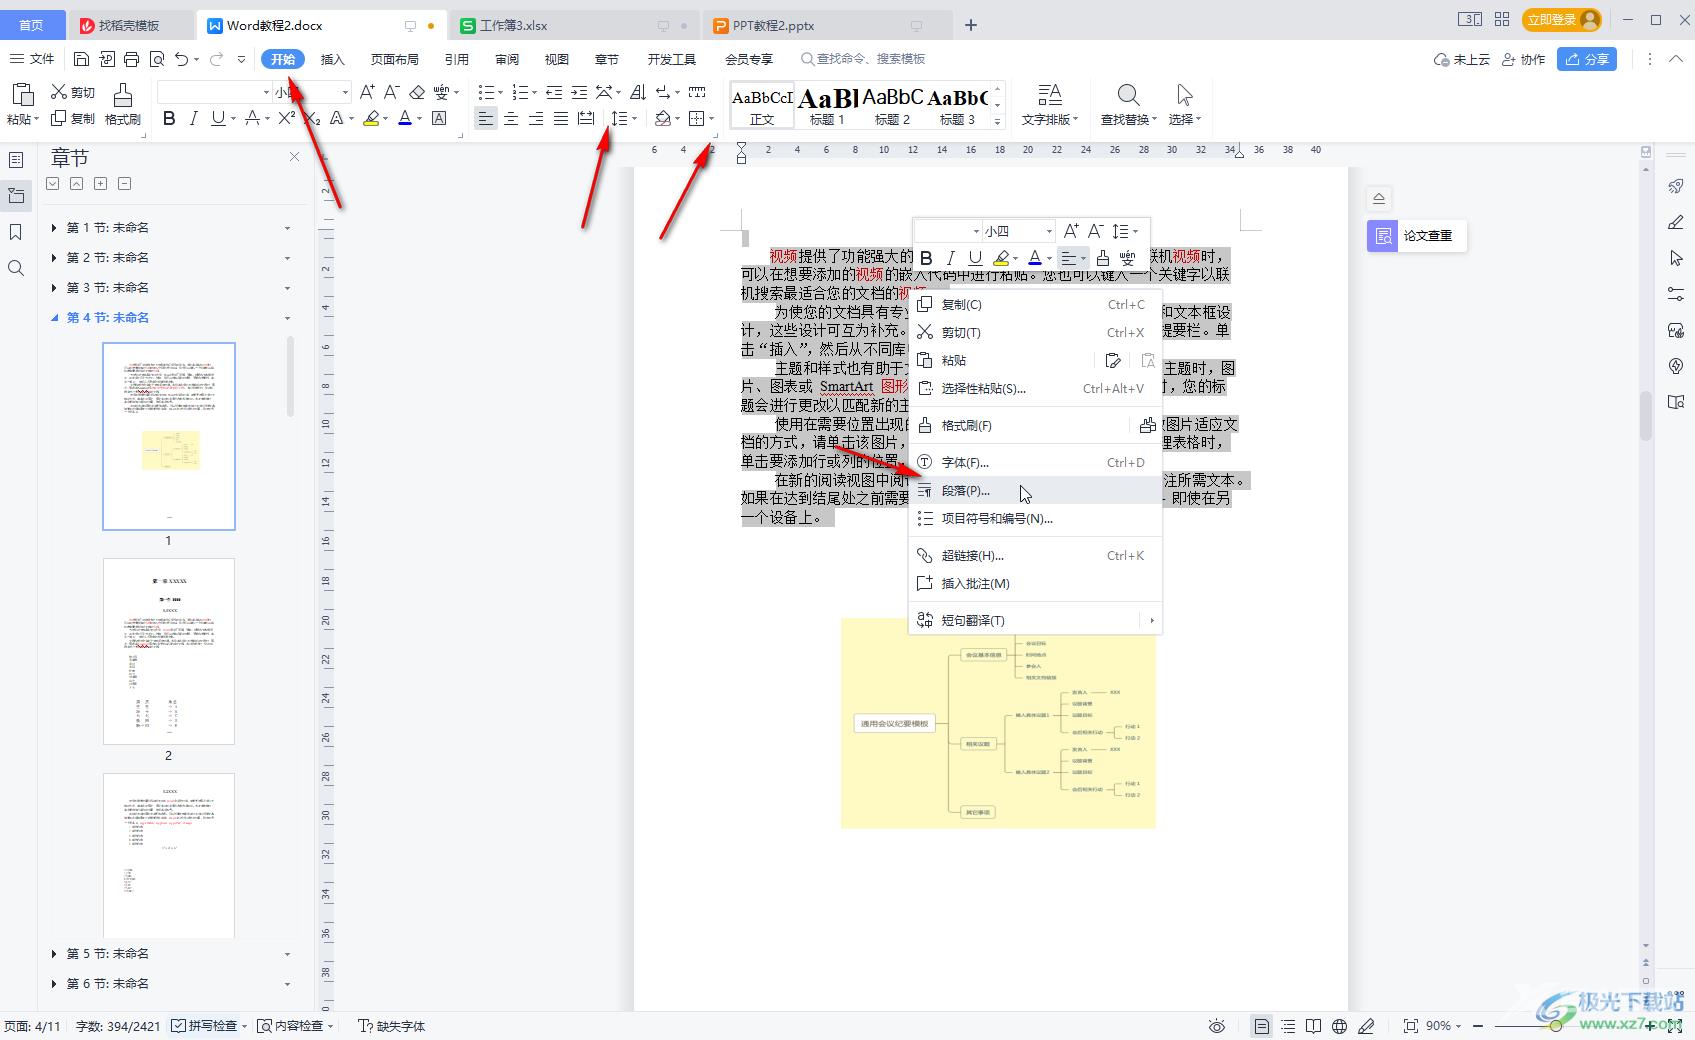1695x1040 pixels.
Task: Toggle superscript formatting in the ribbon
Action: (286, 118)
